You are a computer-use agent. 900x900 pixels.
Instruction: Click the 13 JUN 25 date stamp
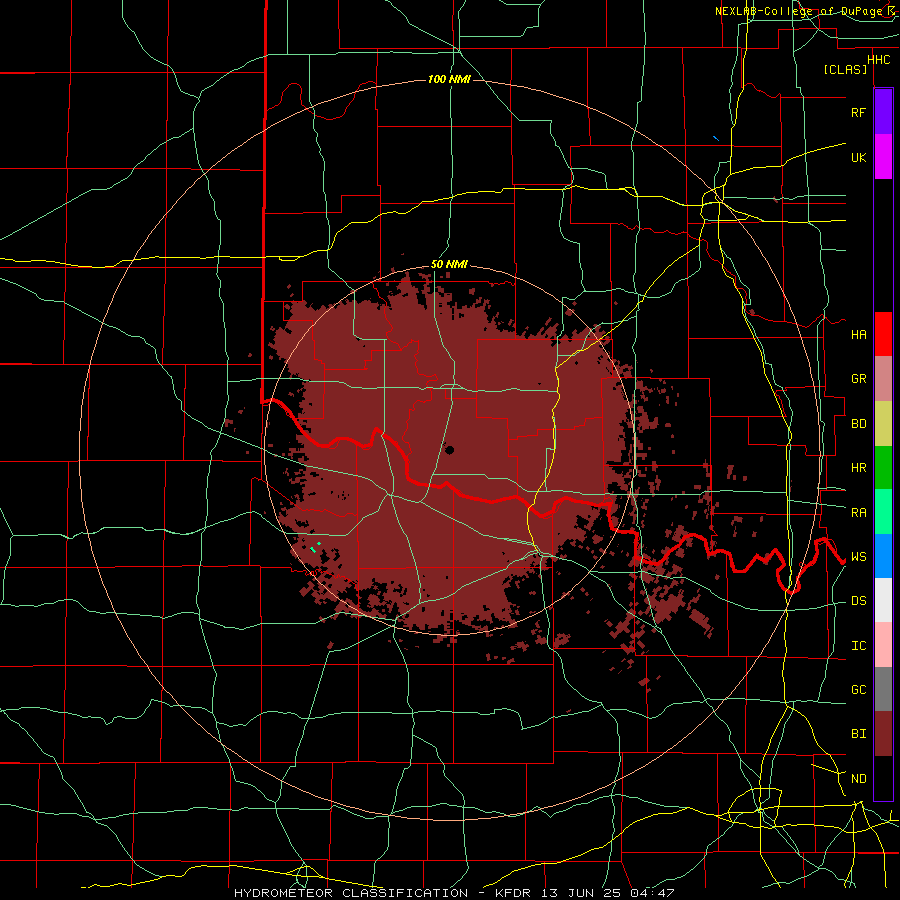point(584,893)
